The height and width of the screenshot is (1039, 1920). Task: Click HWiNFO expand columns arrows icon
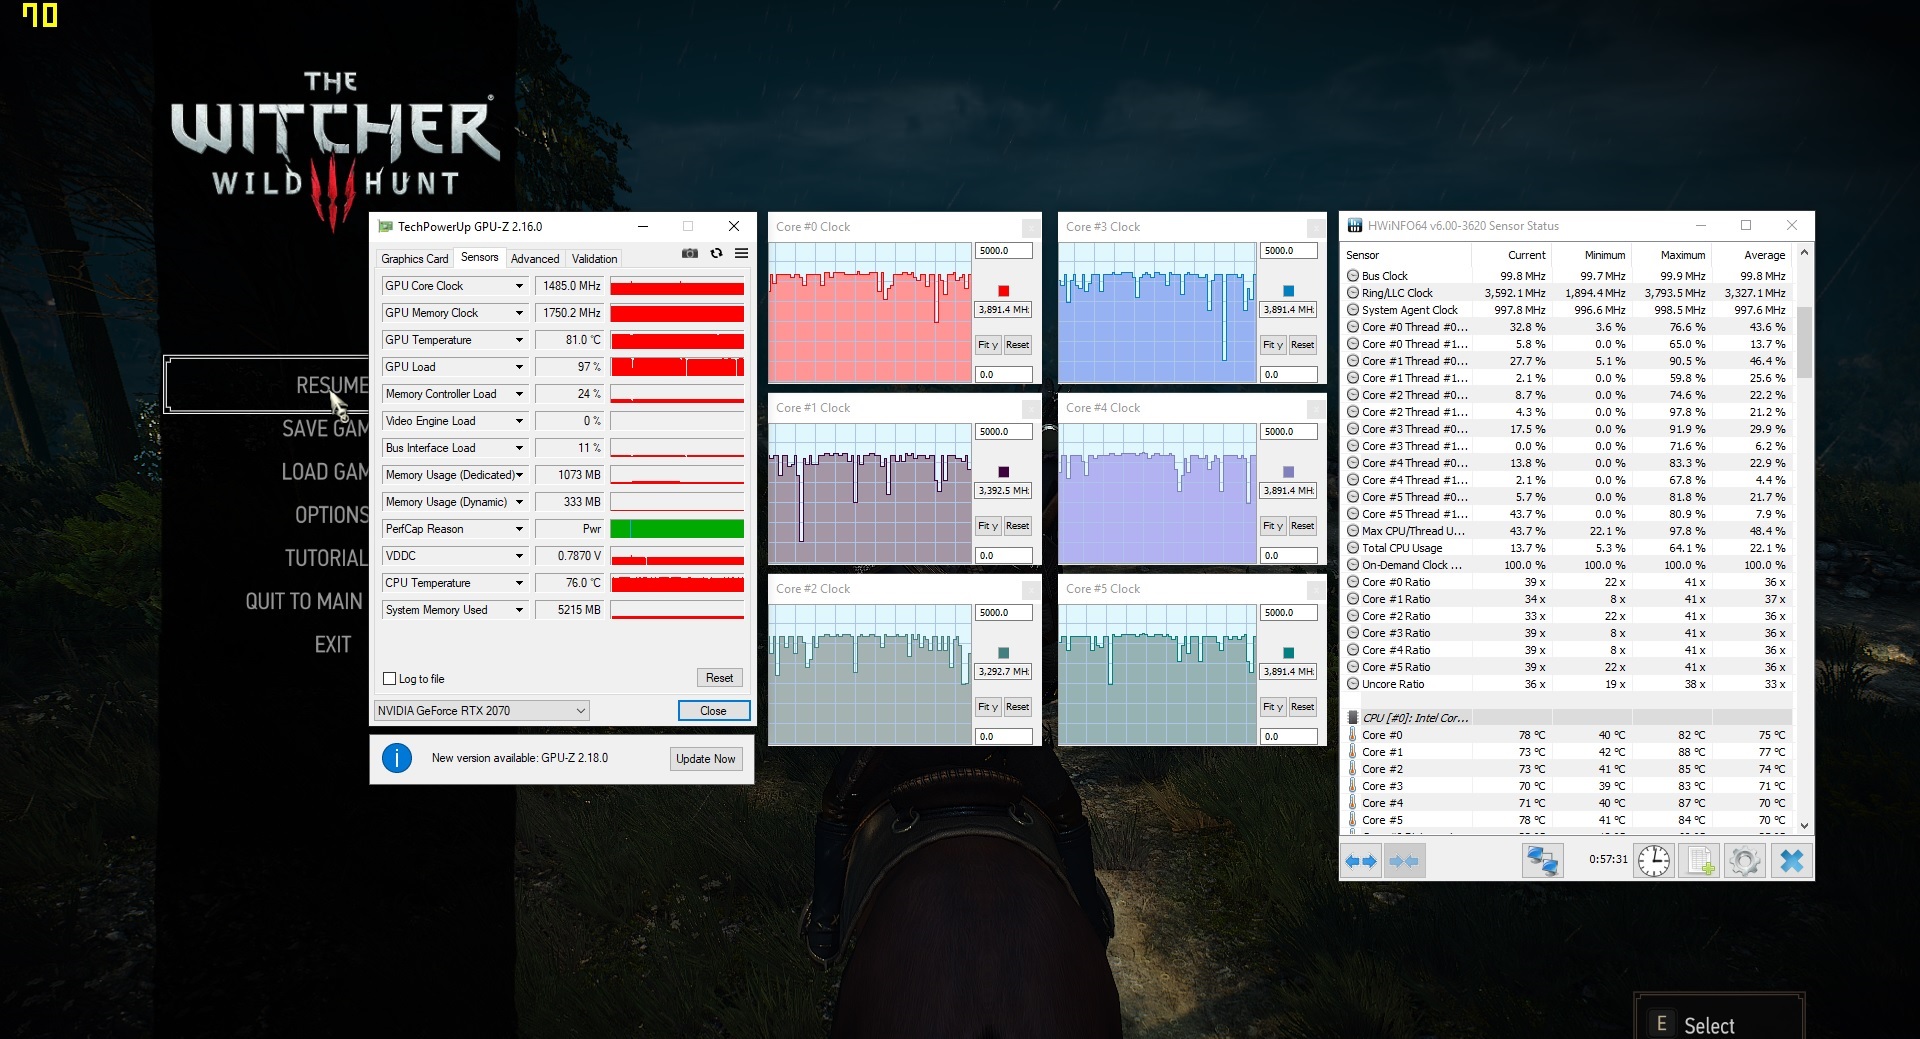point(1361,861)
